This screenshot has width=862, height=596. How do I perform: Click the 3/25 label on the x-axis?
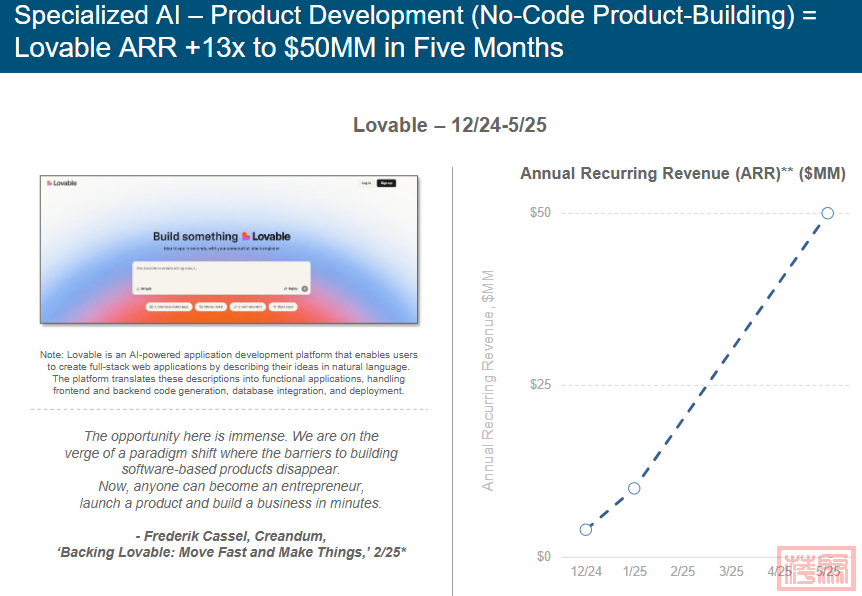pos(730,571)
